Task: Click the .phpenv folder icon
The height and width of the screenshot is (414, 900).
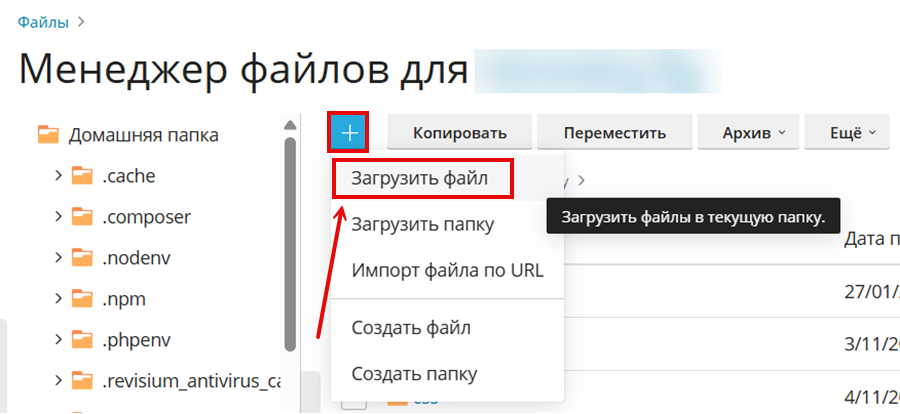Action: (82, 339)
